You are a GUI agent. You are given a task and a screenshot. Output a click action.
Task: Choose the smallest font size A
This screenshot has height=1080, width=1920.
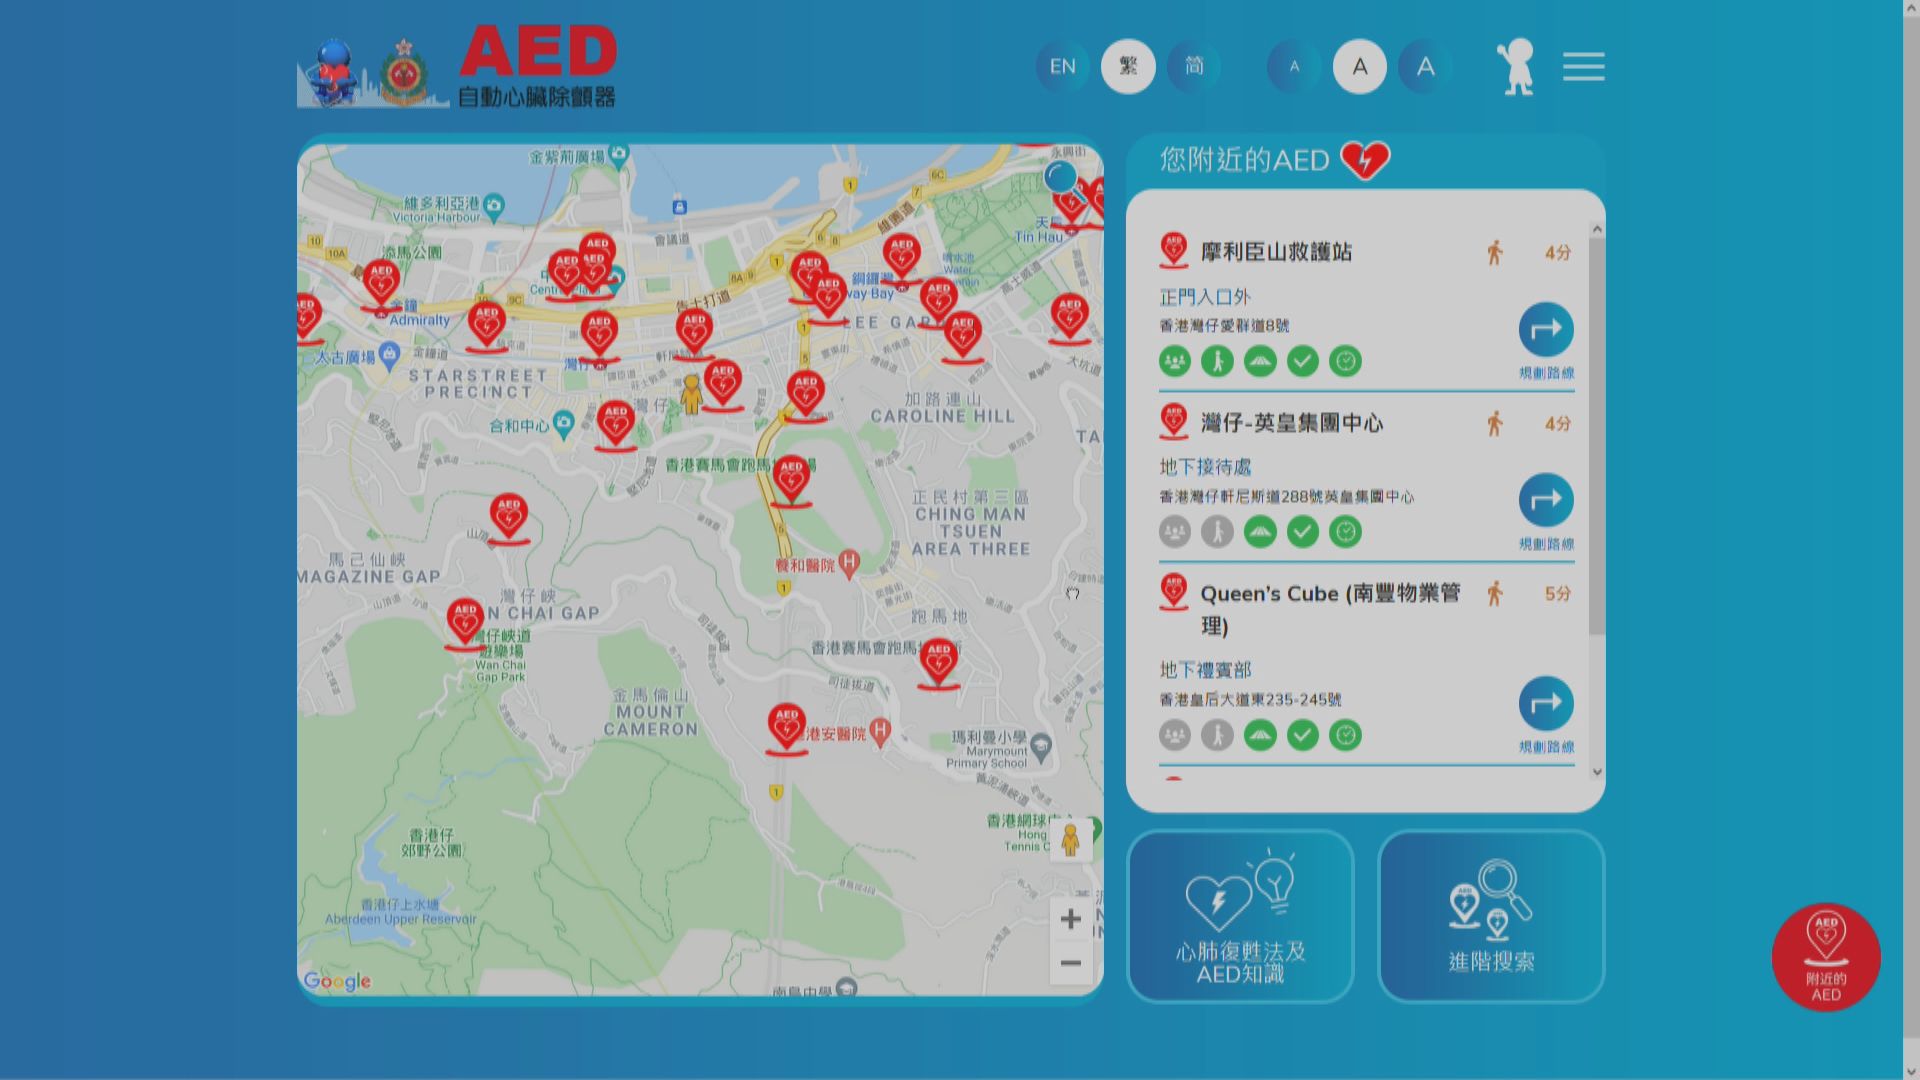tap(1294, 67)
